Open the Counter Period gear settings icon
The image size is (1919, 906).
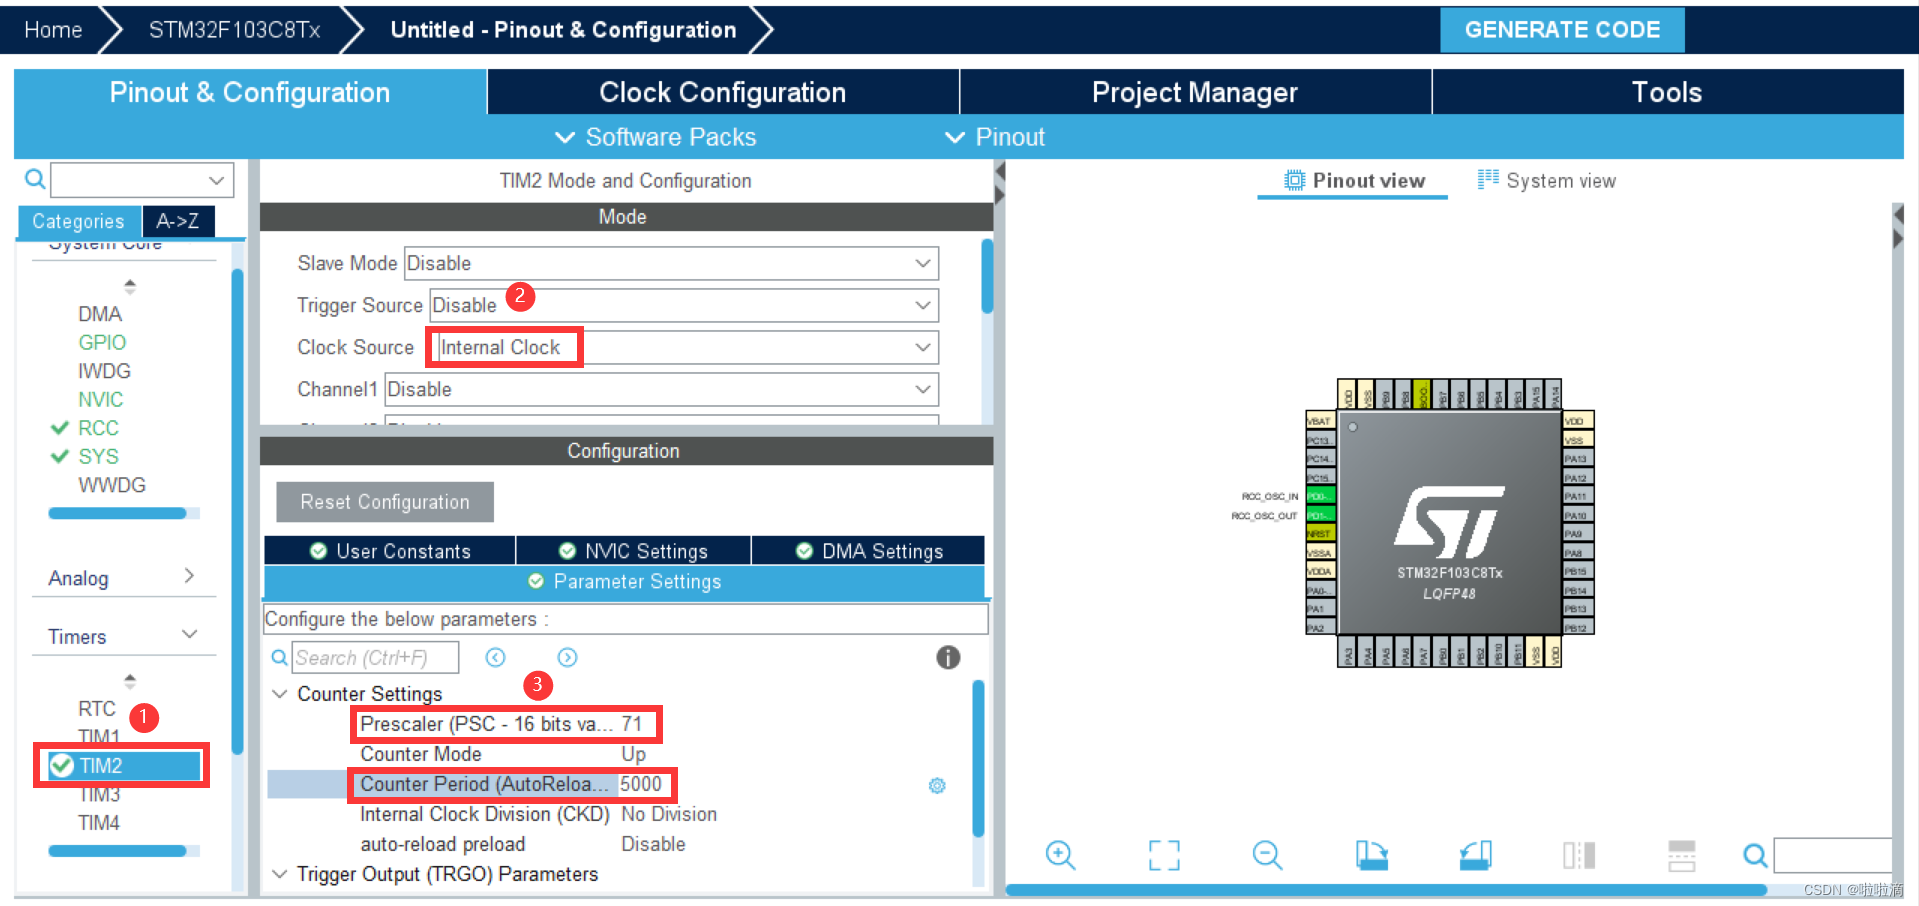pyautogui.click(x=937, y=785)
